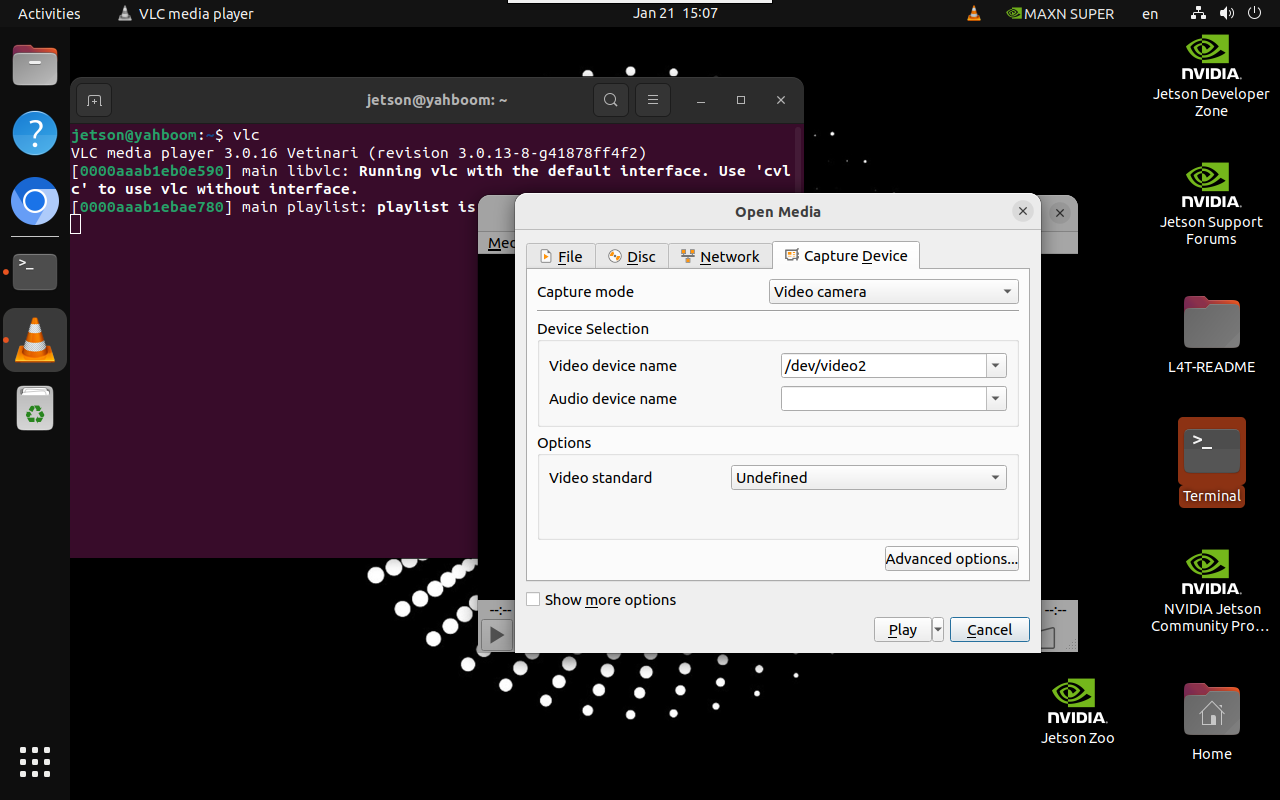This screenshot has height=800, width=1280.
Task: Show Applications grid in the dock
Action: point(35,762)
